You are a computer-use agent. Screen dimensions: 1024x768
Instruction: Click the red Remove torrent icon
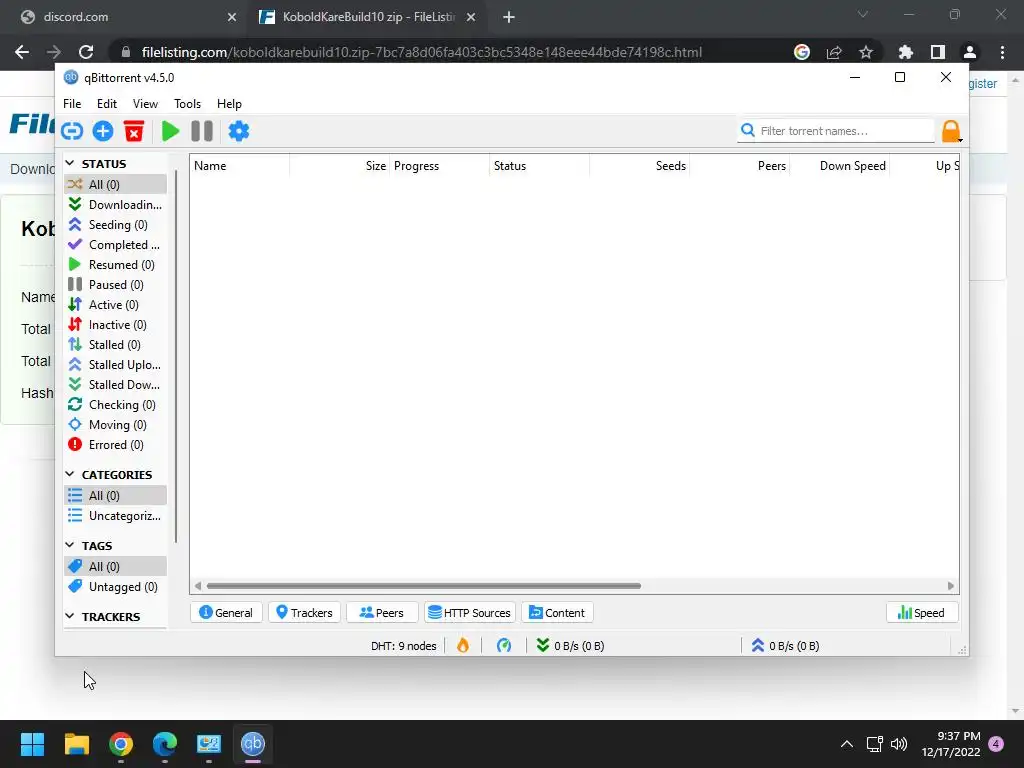134,131
